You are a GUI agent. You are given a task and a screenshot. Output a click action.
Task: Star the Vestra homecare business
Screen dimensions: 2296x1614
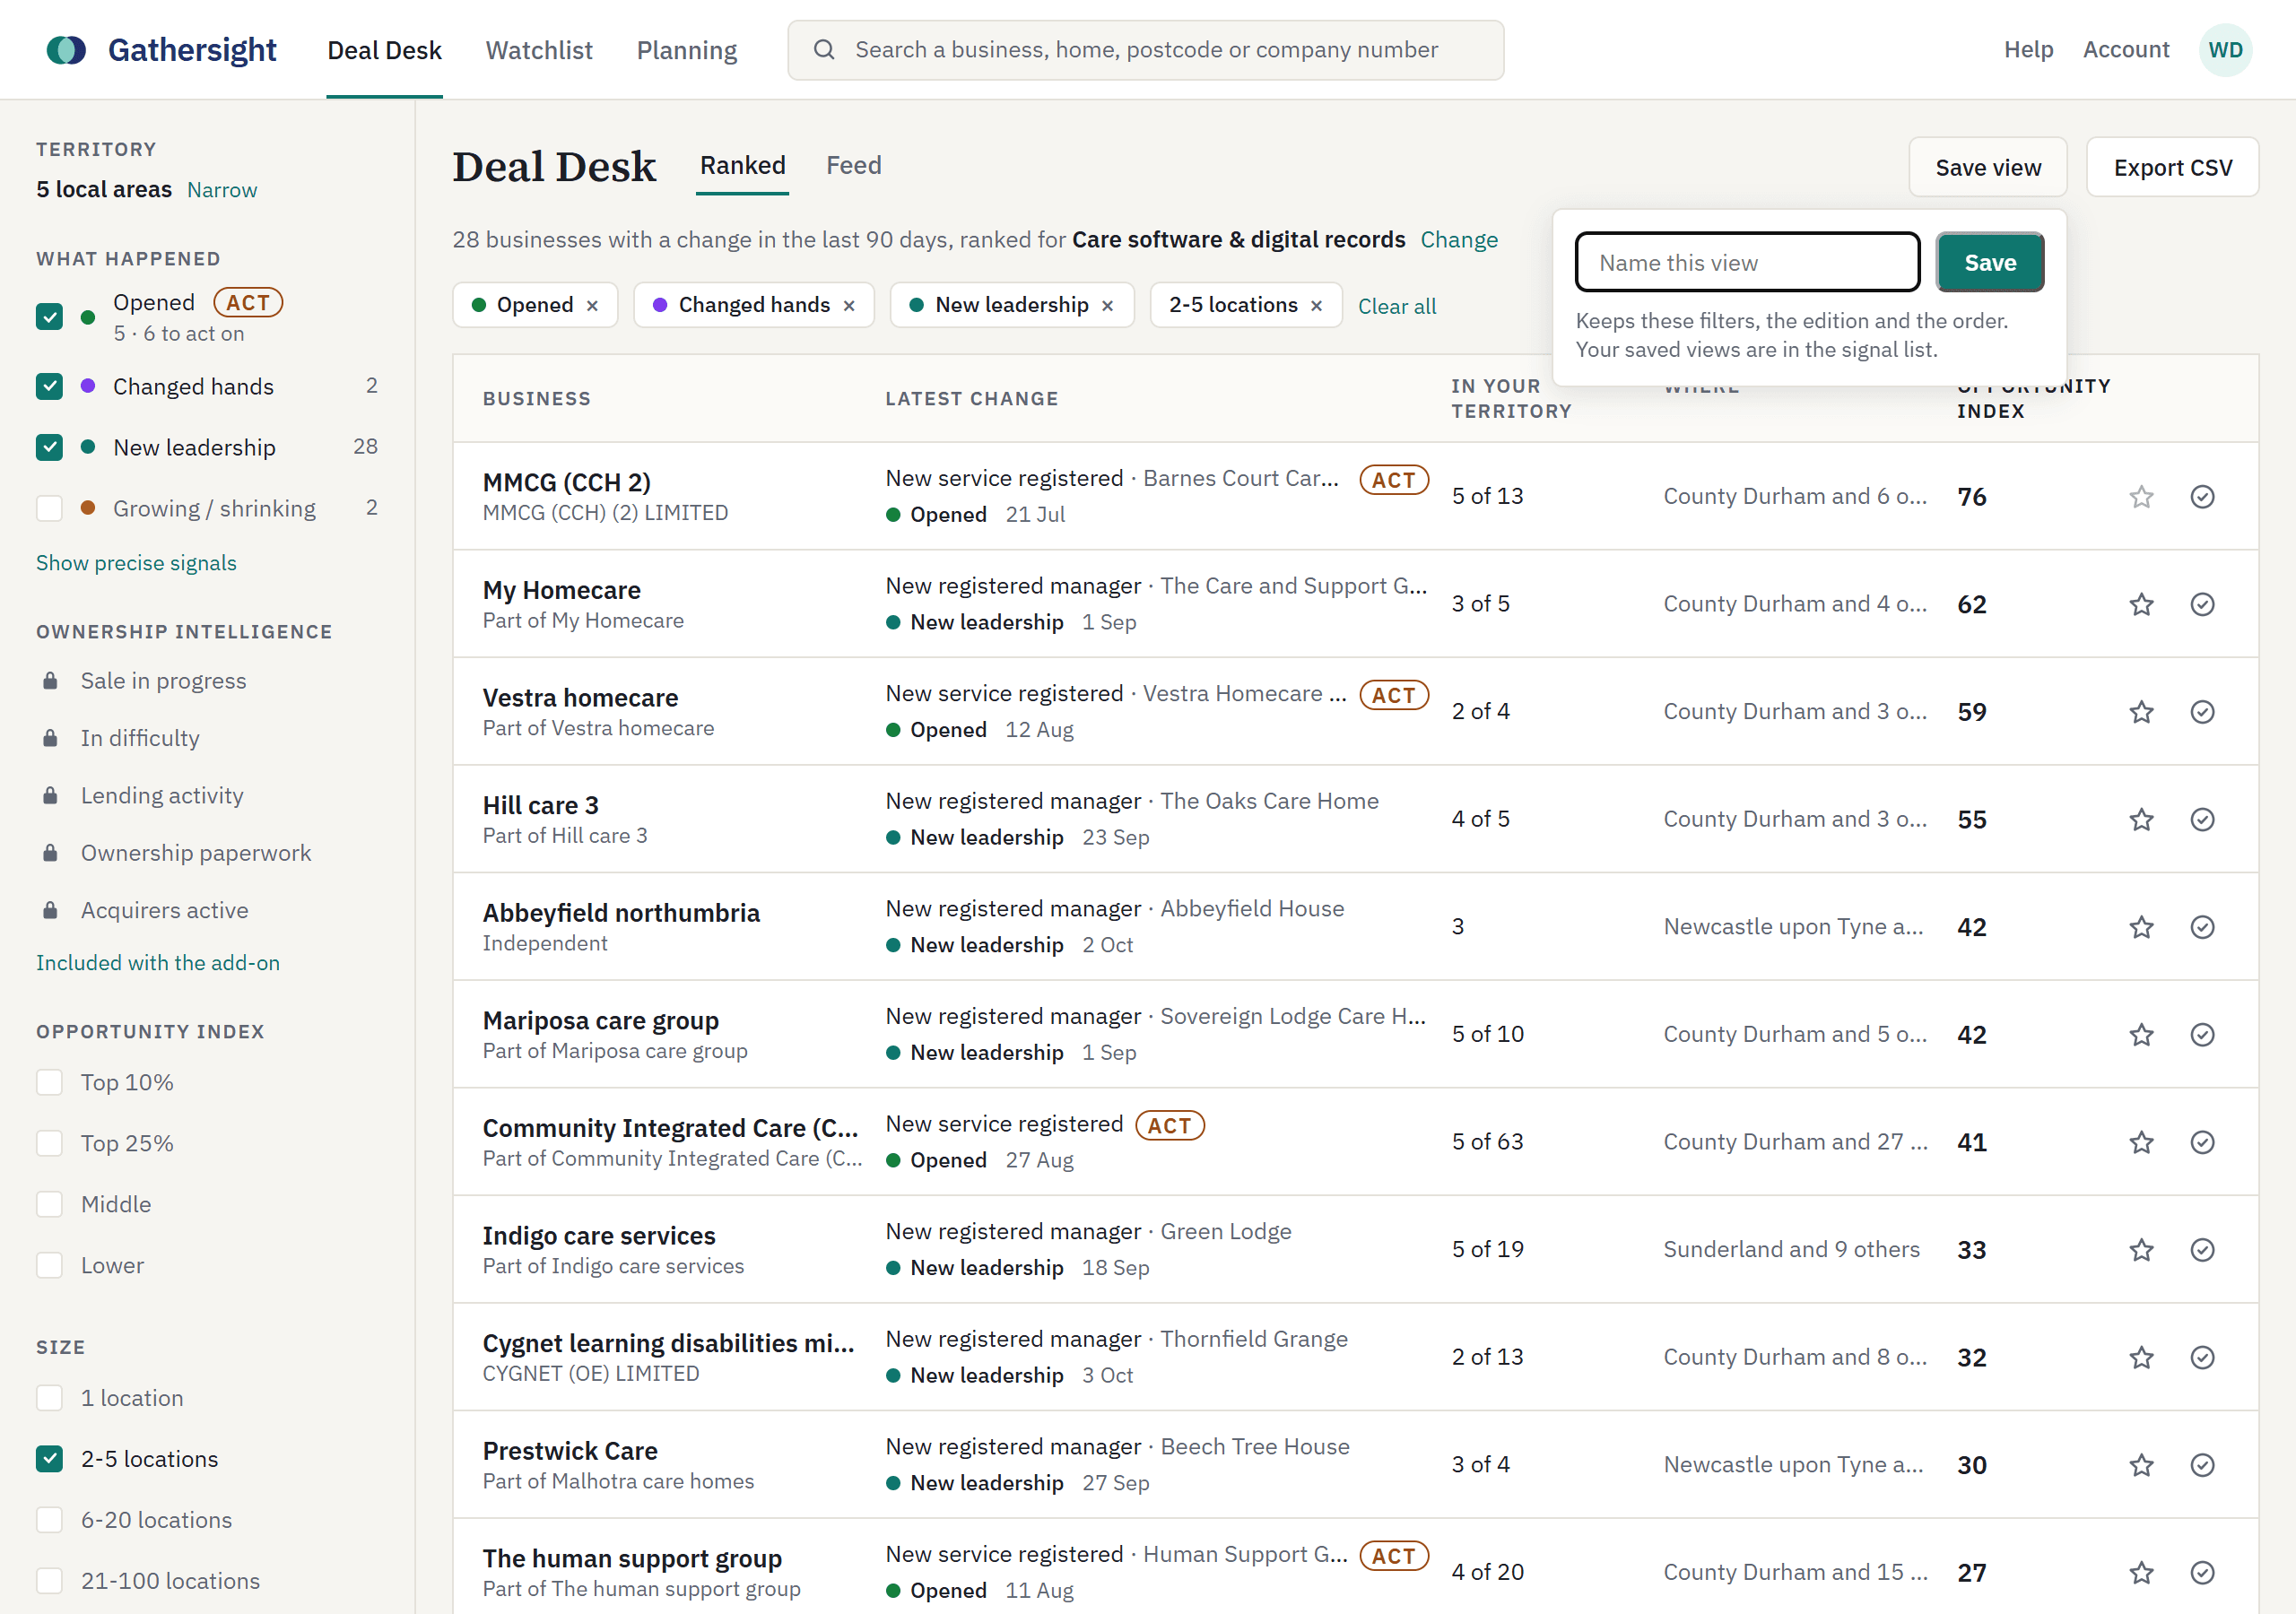[2140, 712]
